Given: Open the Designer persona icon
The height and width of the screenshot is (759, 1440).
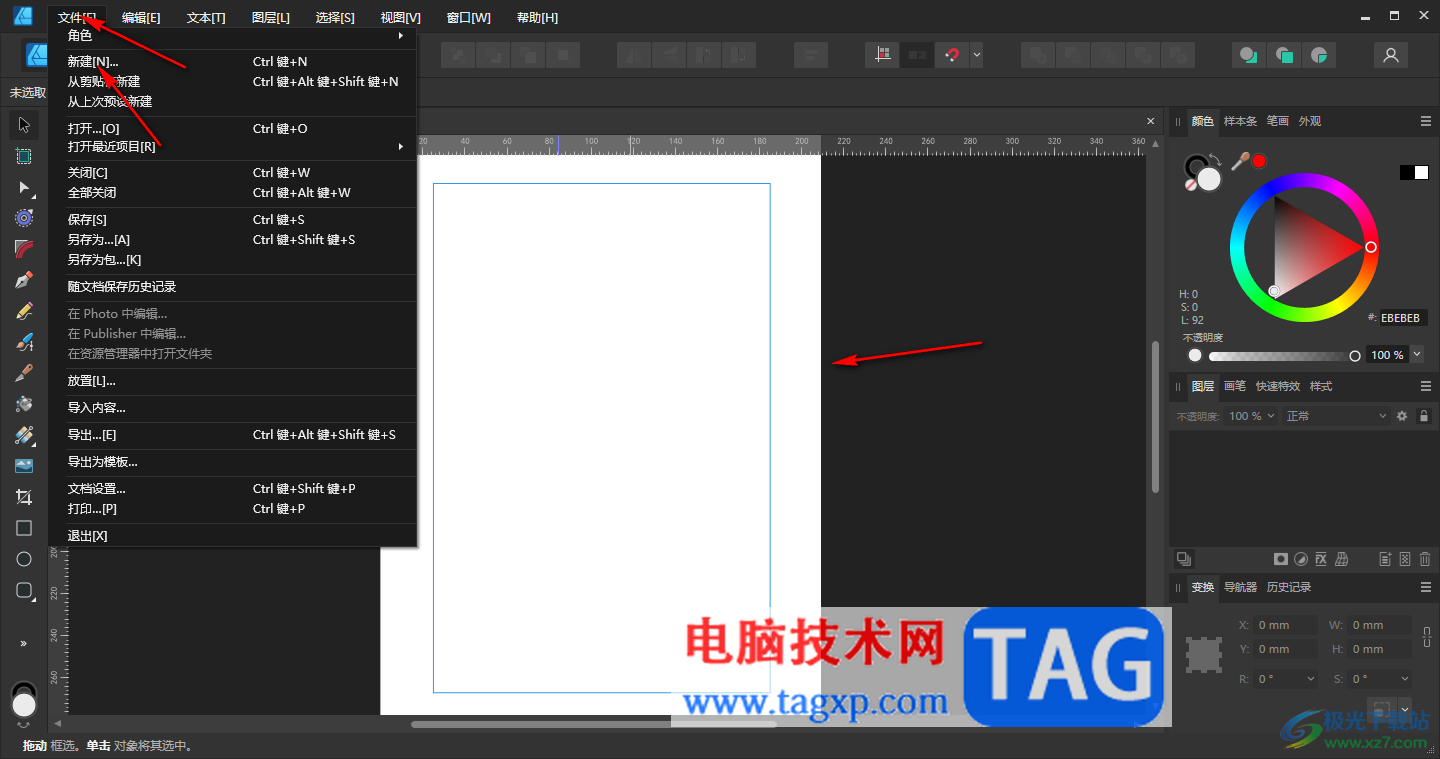Looking at the screenshot, I should coord(36,55).
